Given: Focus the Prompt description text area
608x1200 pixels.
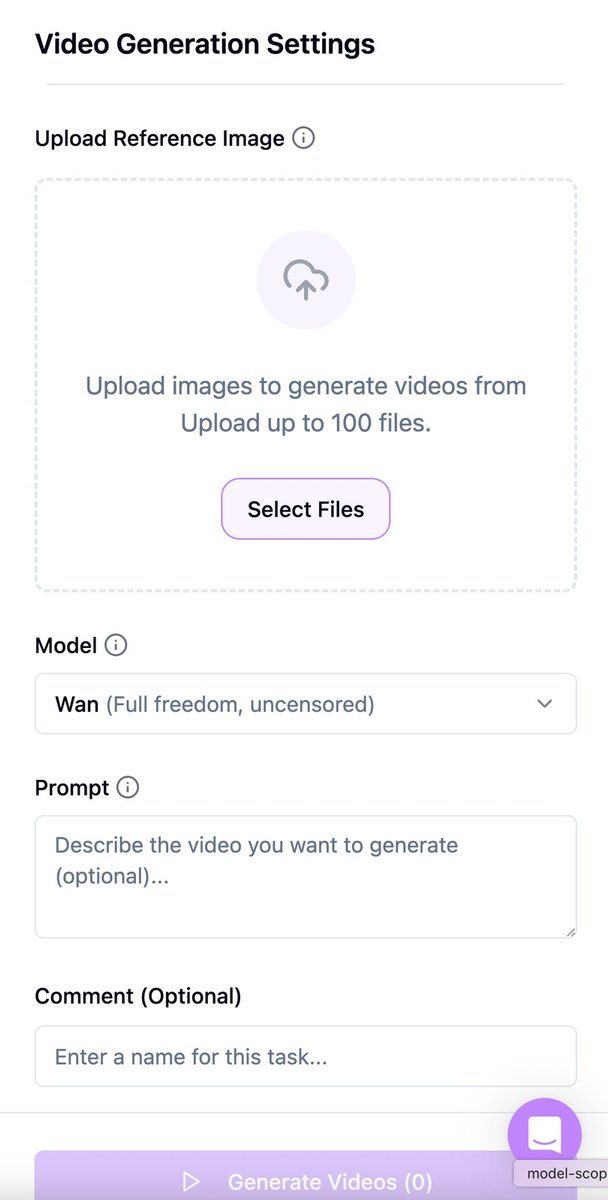Looking at the screenshot, I should 305,876.
